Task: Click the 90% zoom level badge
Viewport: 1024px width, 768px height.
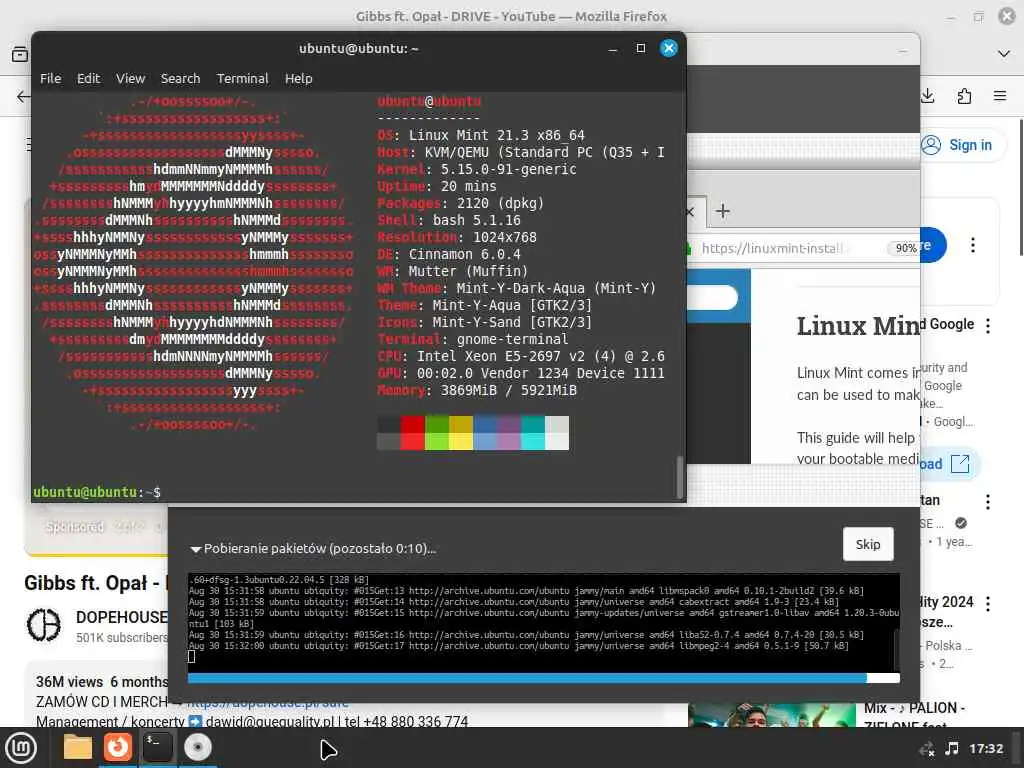Action: pyautogui.click(x=904, y=248)
